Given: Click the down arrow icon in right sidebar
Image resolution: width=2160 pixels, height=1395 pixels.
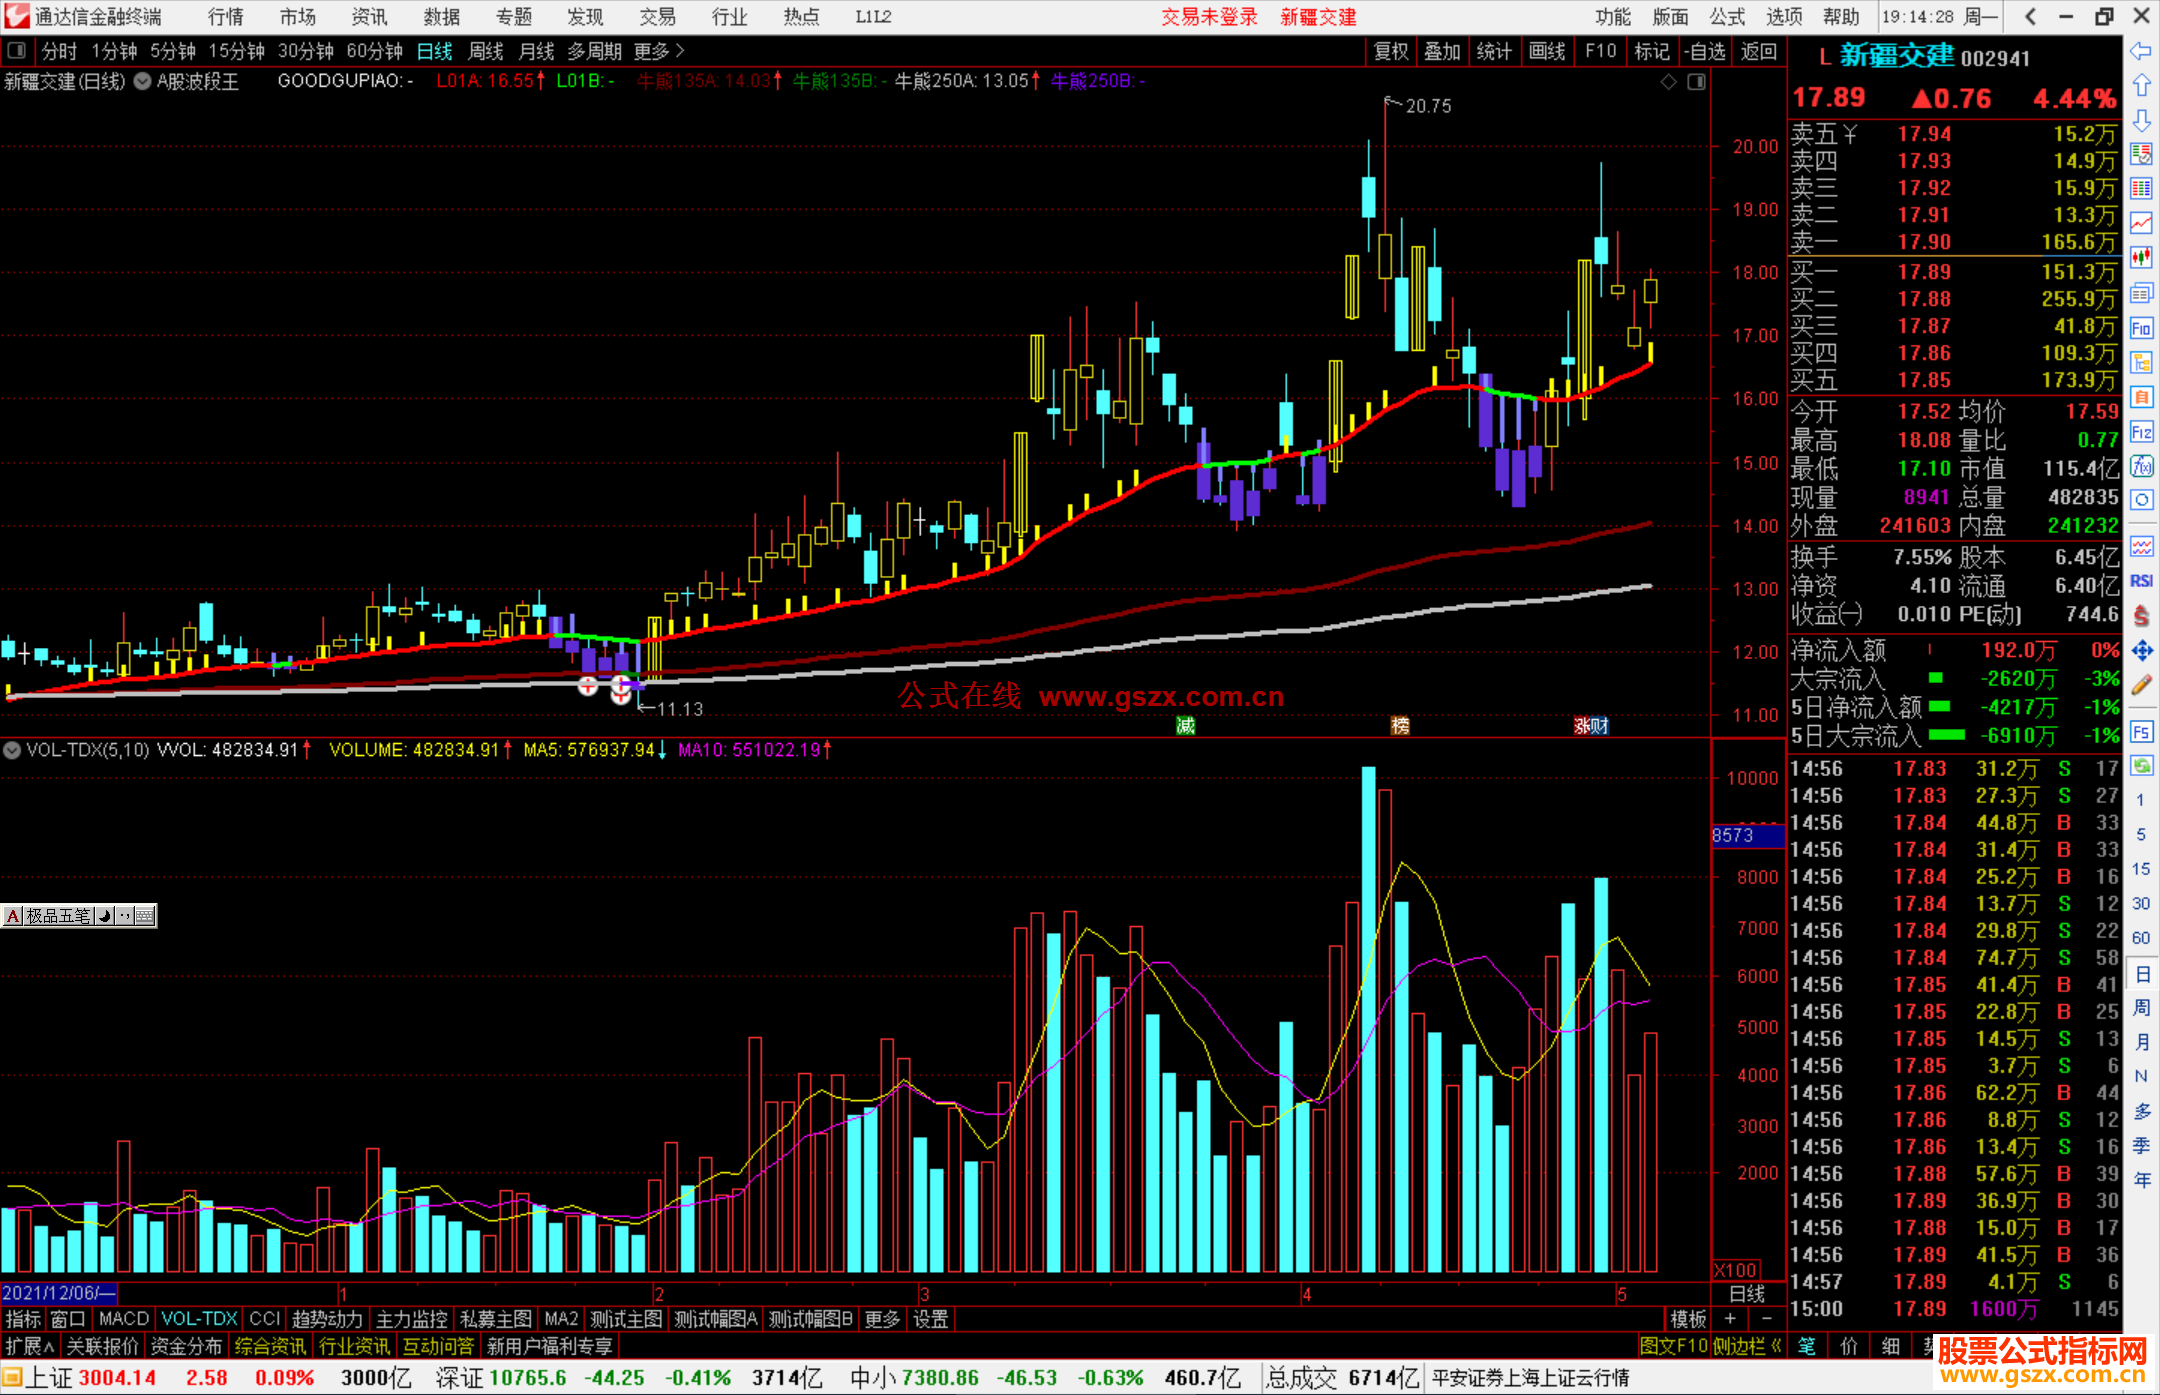Looking at the screenshot, I should tap(2141, 120).
